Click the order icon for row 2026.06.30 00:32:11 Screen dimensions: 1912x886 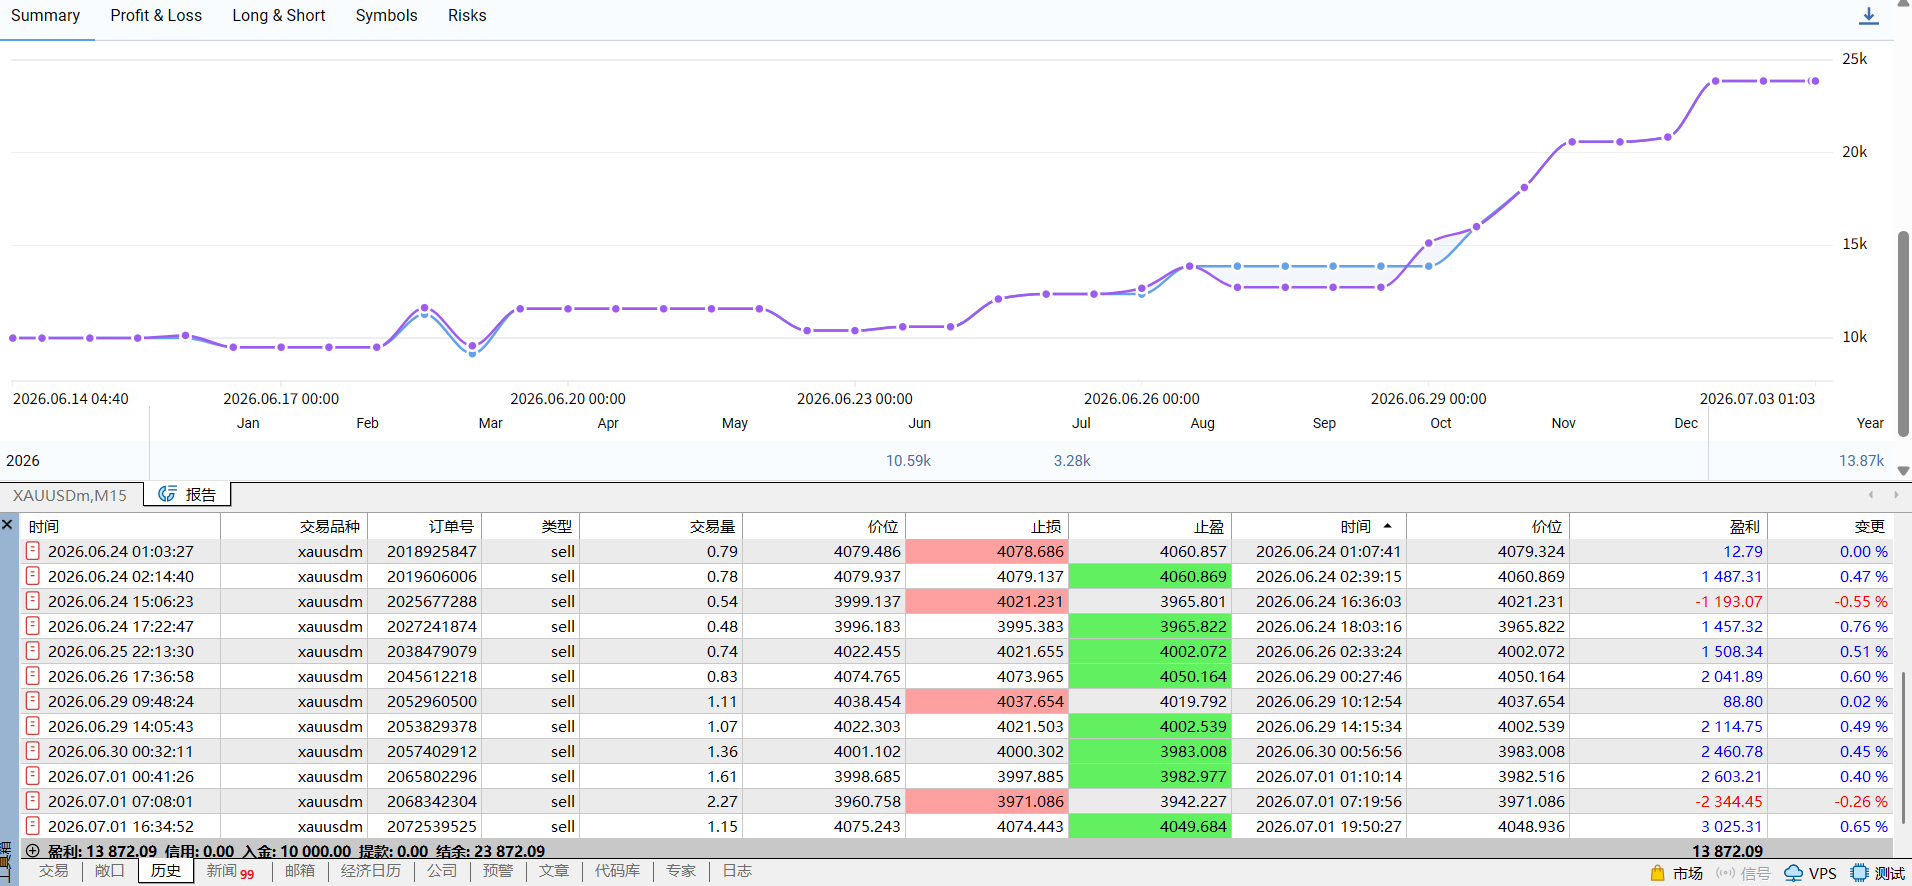[33, 751]
